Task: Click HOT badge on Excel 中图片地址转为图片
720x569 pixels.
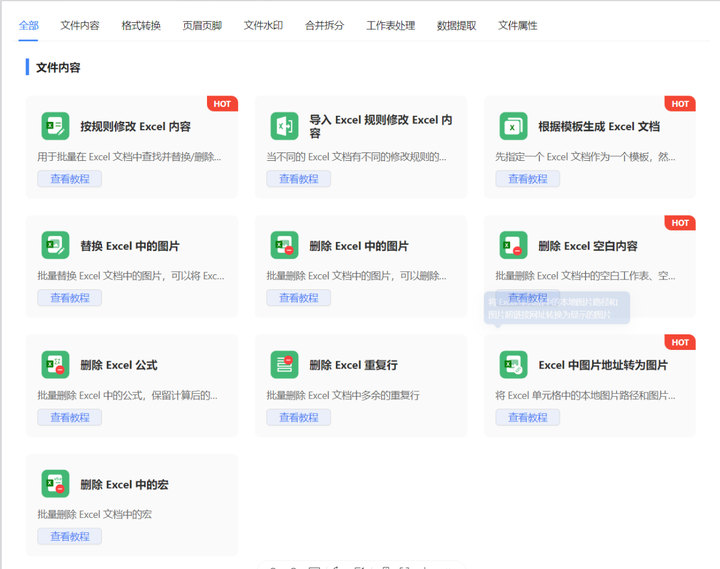Action: pos(680,342)
